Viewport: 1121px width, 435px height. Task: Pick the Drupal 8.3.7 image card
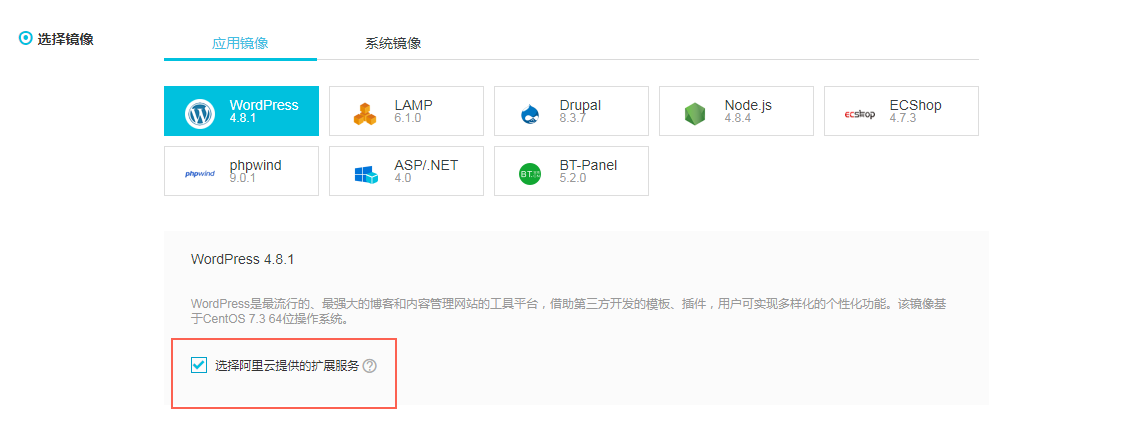point(571,111)
